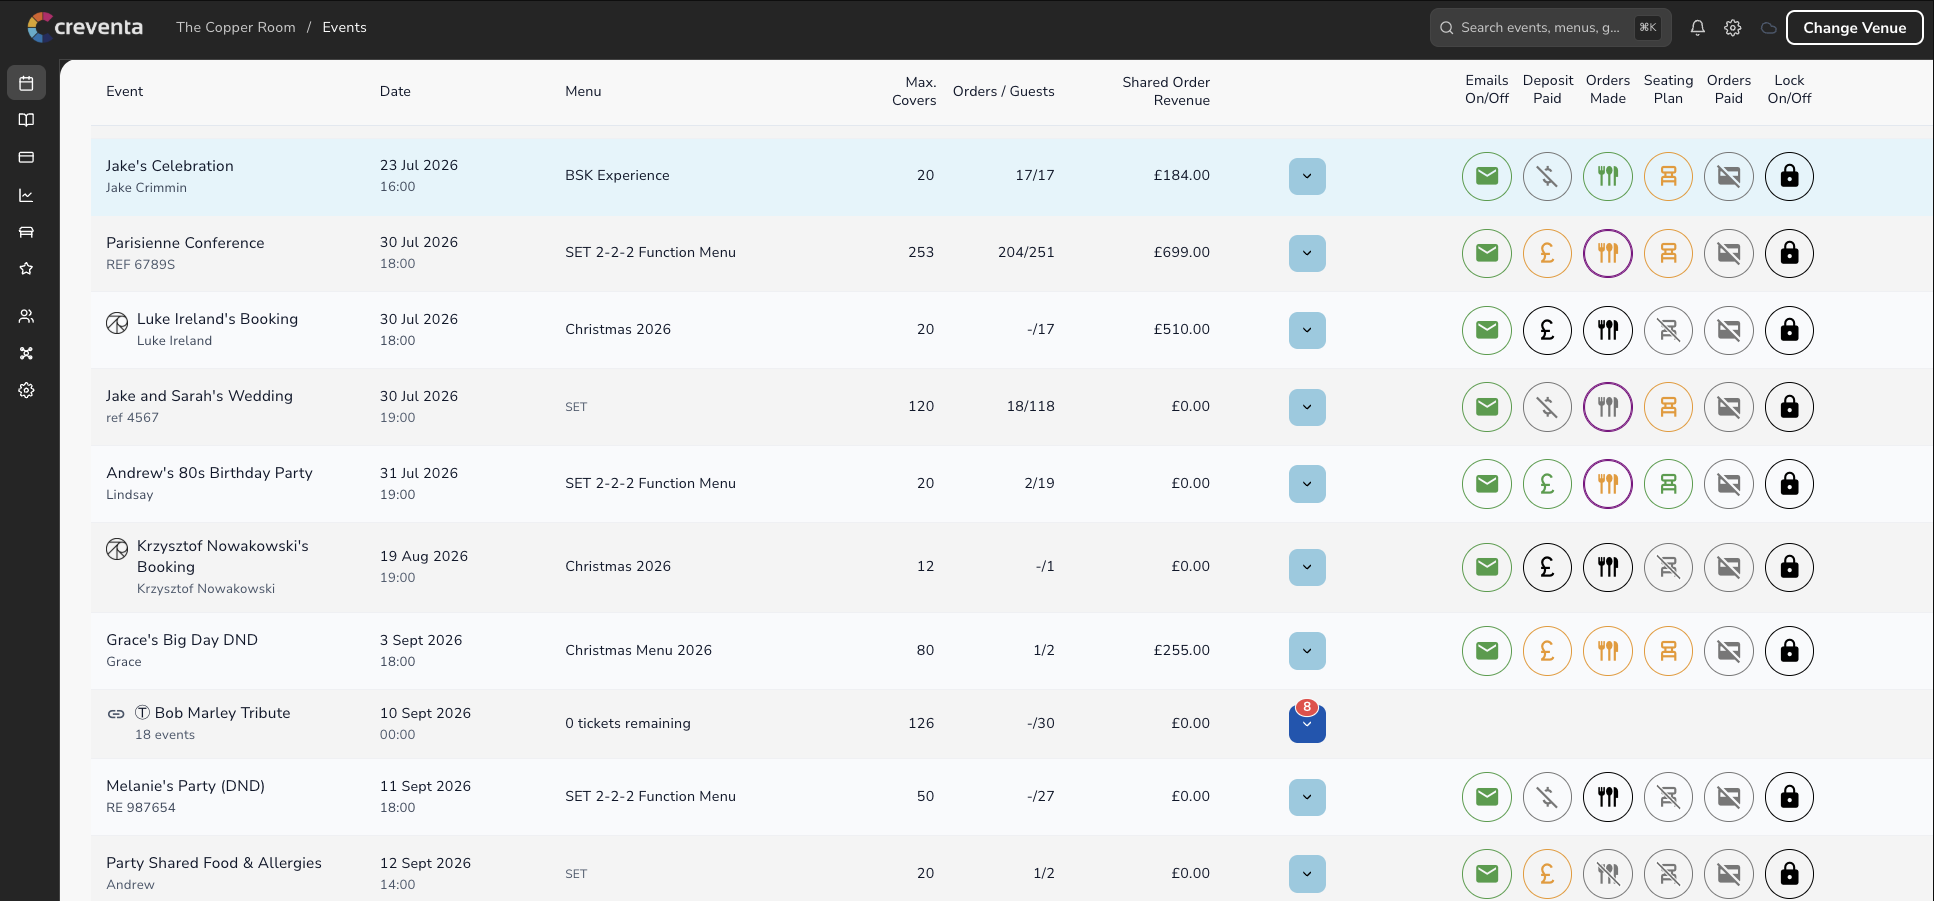Open the calendar events icon in the sidebar
Screen dimensions: 1934x901
pyautogui.click(x=26, y=83)
